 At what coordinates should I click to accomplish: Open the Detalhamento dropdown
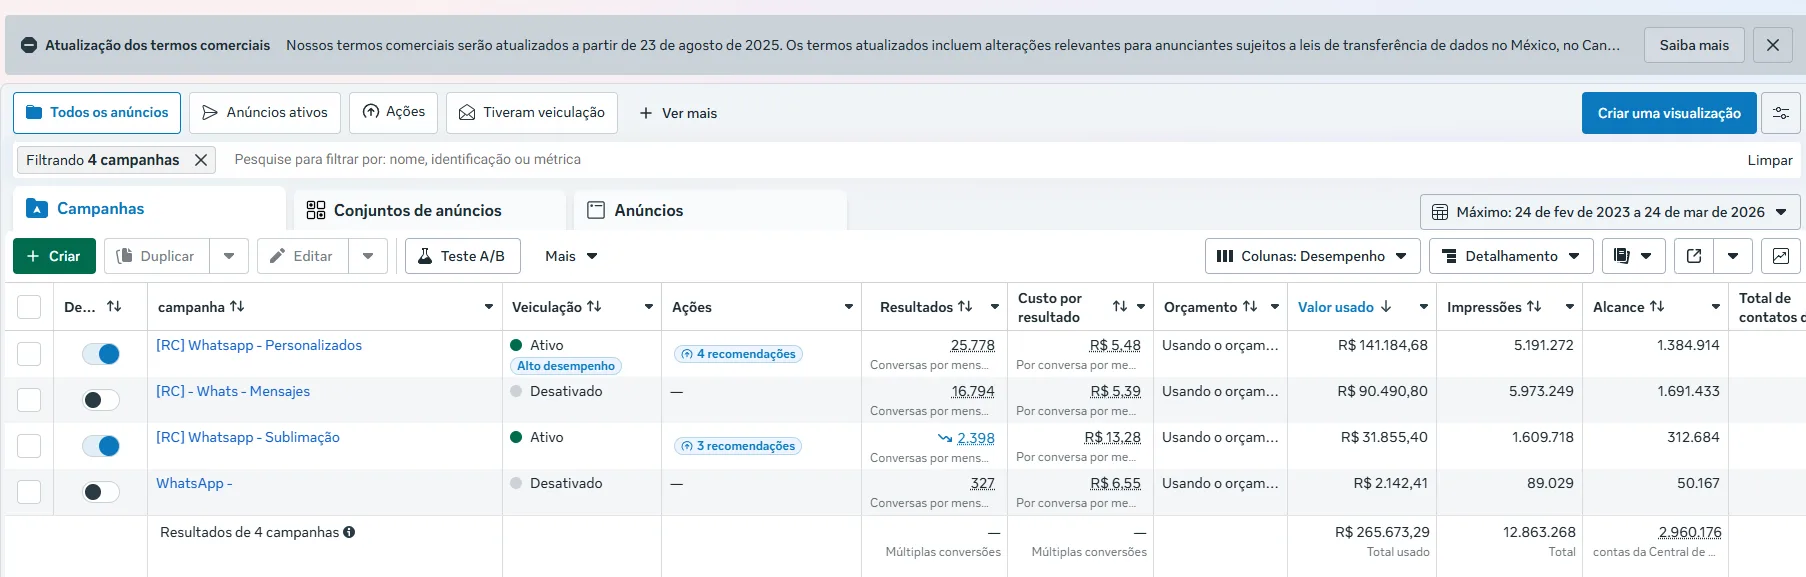(x=1511, y=256)
